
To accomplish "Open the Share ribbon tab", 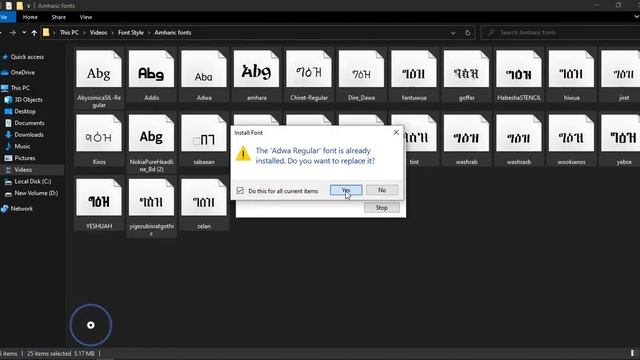I will coord(59,17).
